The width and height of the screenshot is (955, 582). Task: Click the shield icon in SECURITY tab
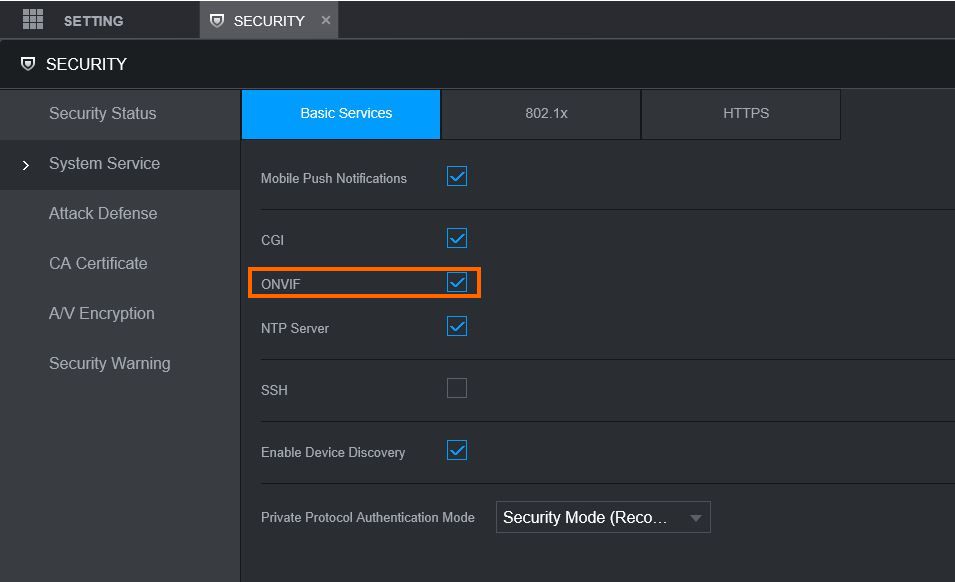[x=217, y=21]
